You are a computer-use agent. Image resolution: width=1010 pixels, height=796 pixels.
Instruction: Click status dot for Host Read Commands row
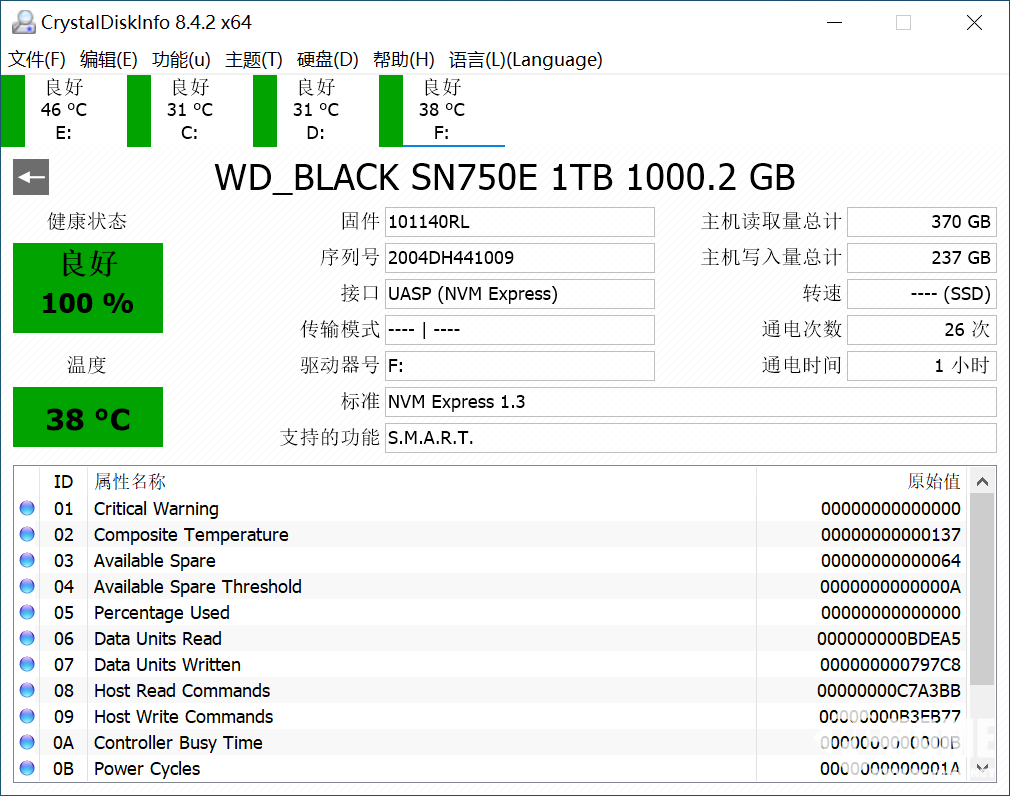coord(27,690)
